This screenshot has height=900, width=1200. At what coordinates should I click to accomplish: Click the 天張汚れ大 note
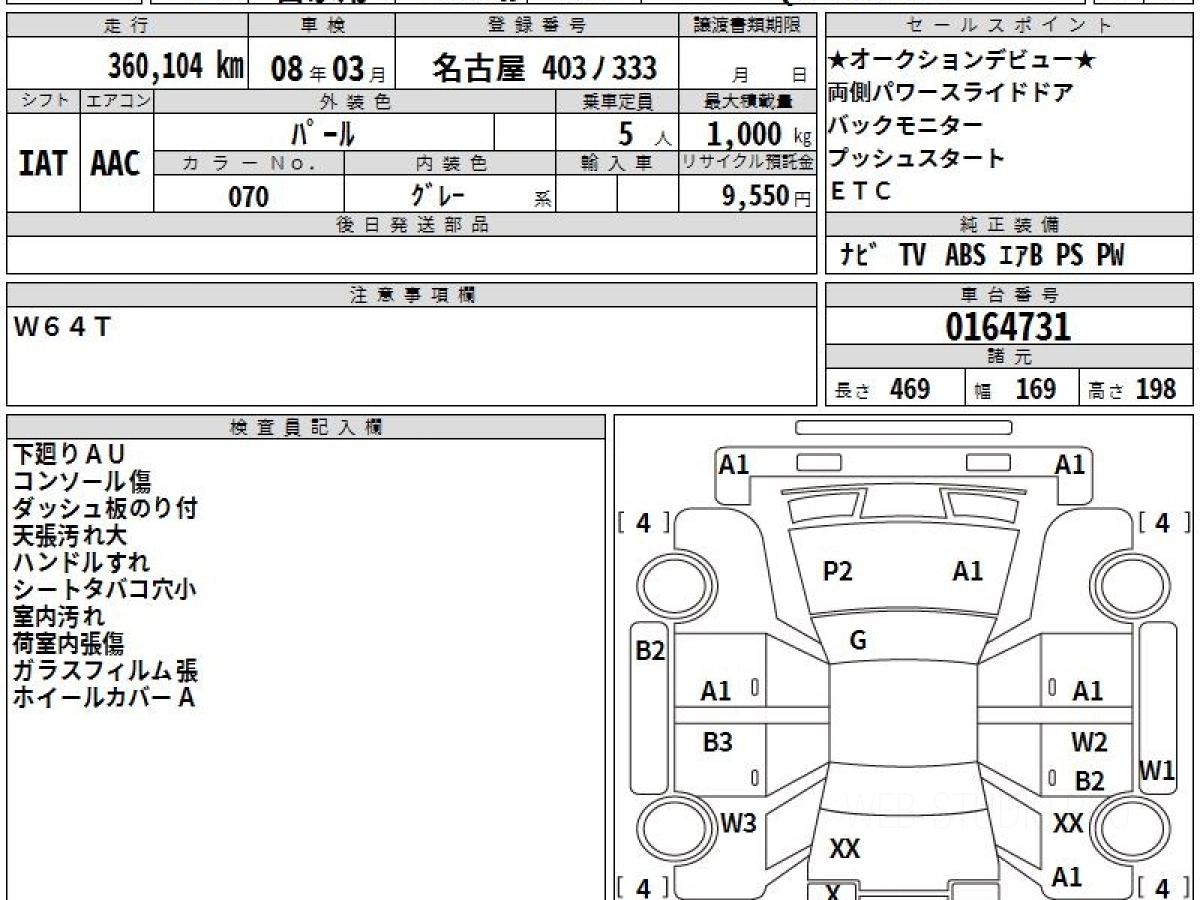[x=70, y=535]
